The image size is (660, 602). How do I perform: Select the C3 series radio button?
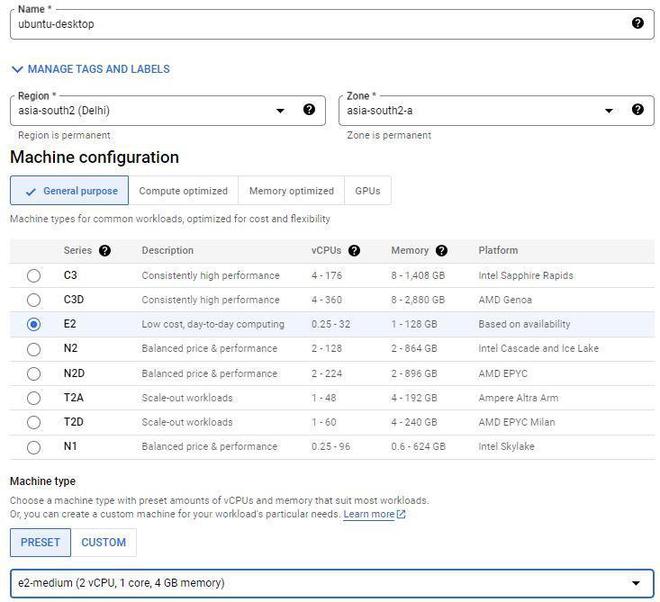(x=34, y=276)
